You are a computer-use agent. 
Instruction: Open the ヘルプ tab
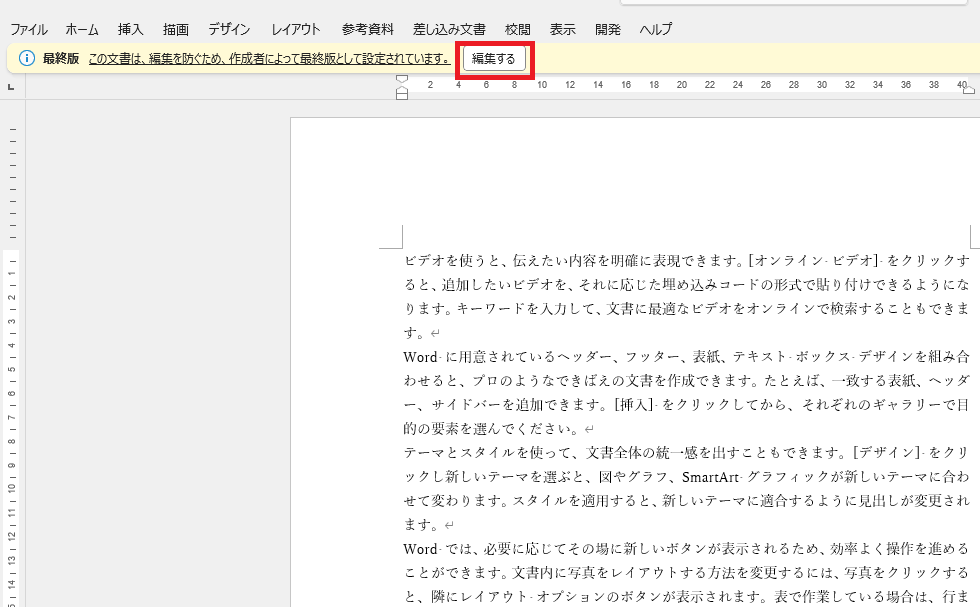656,29
